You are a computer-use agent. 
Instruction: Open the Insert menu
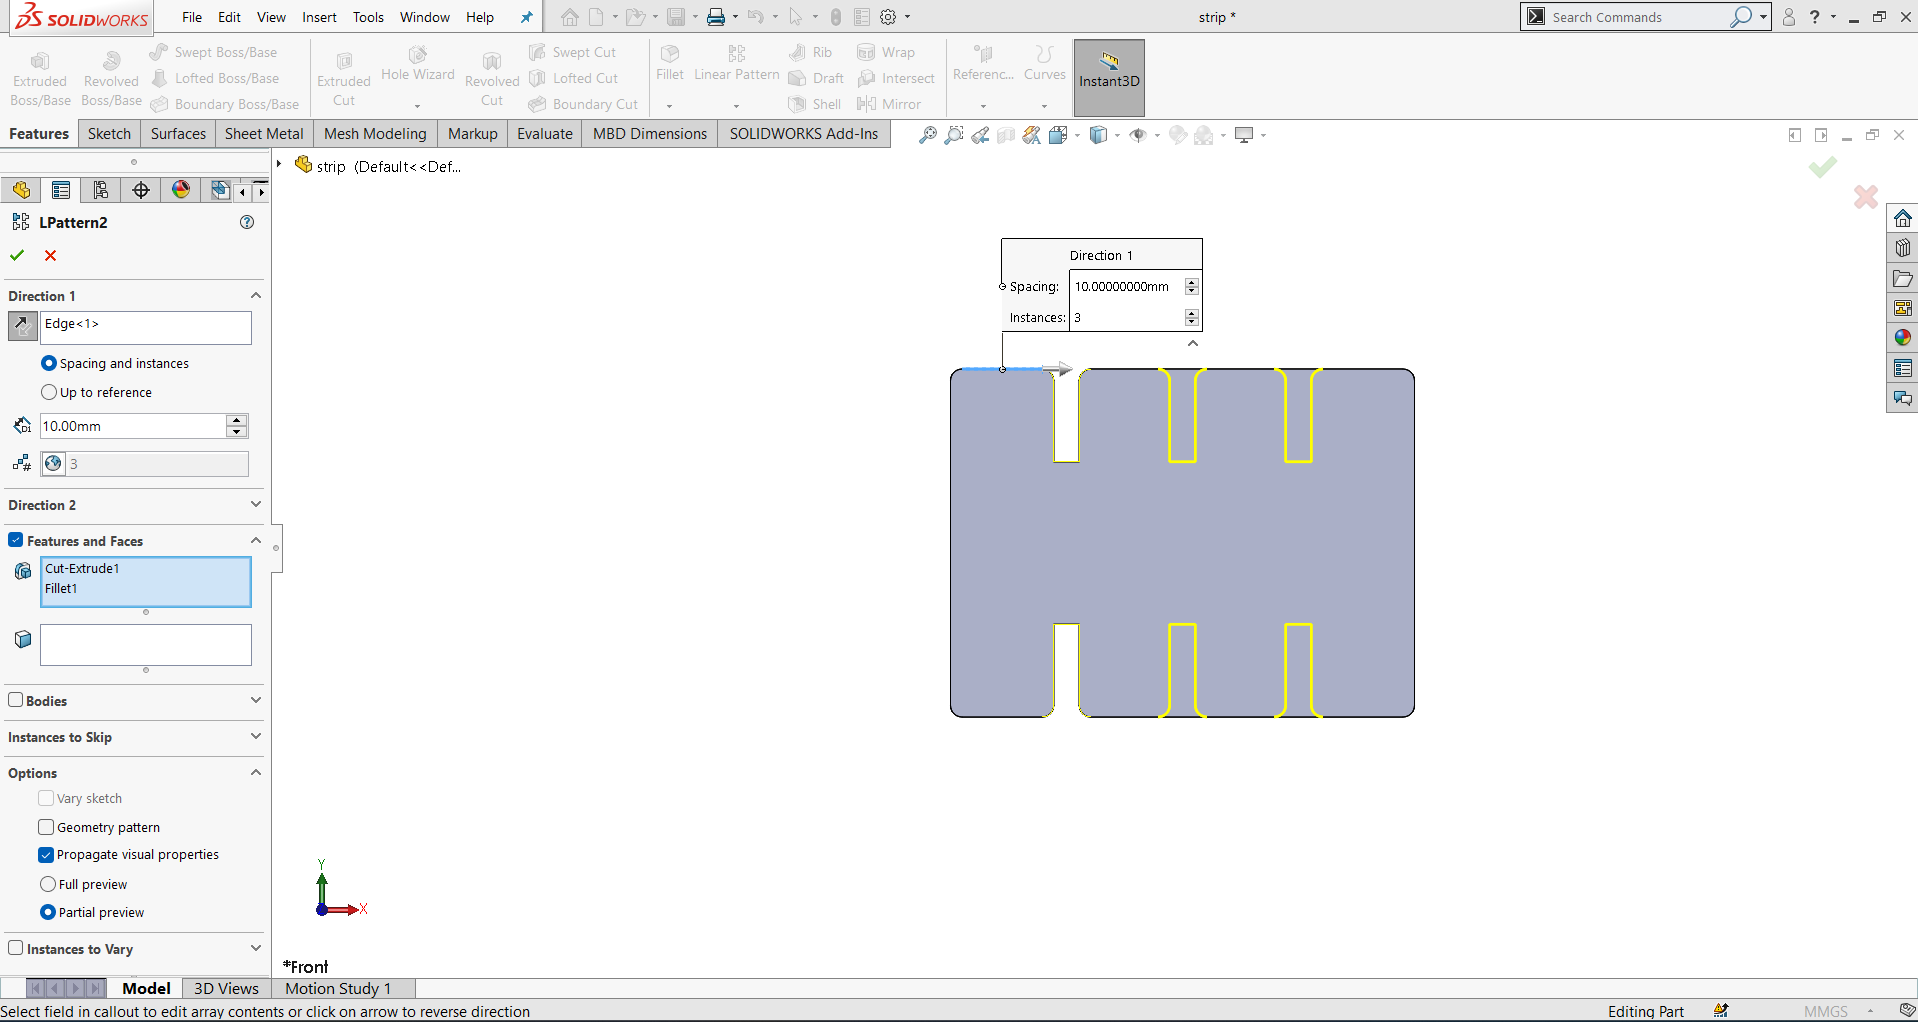tap(319, 17)
